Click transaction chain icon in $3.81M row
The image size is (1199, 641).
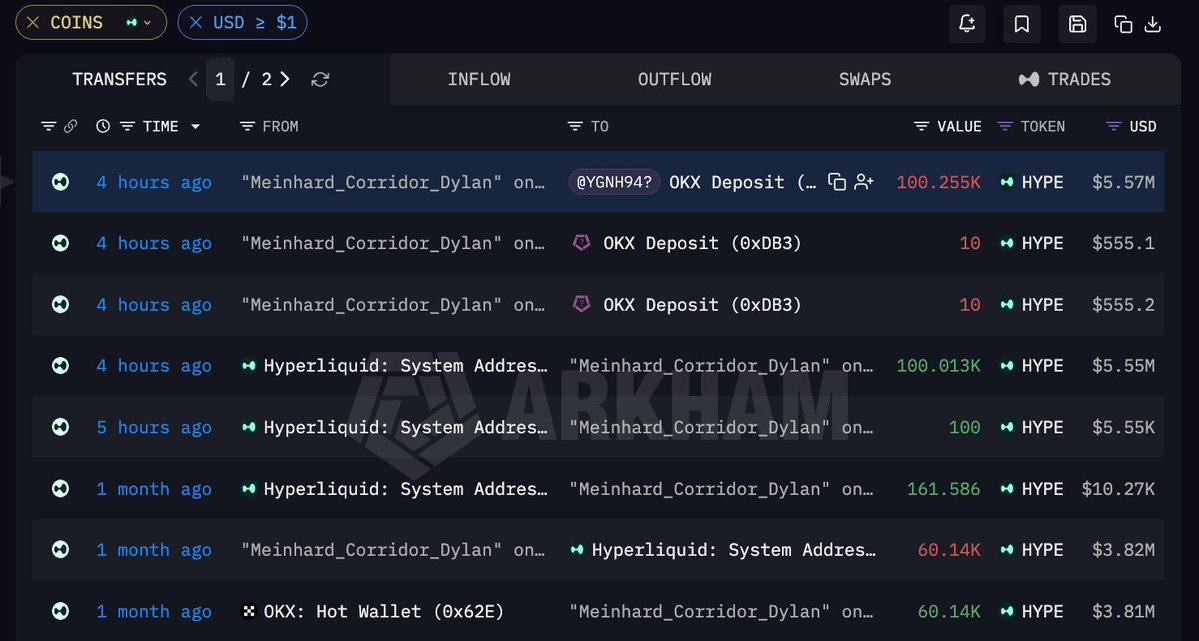click(60, 611)
